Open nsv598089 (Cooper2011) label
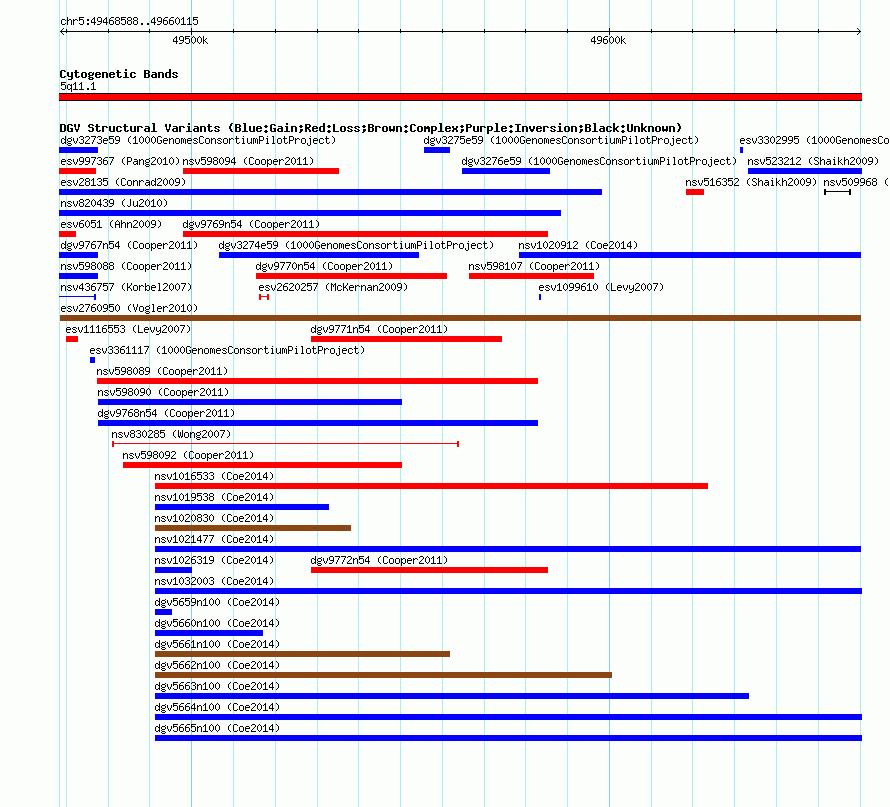This screenshot has width=890, height=807. (x=162, y=371)
